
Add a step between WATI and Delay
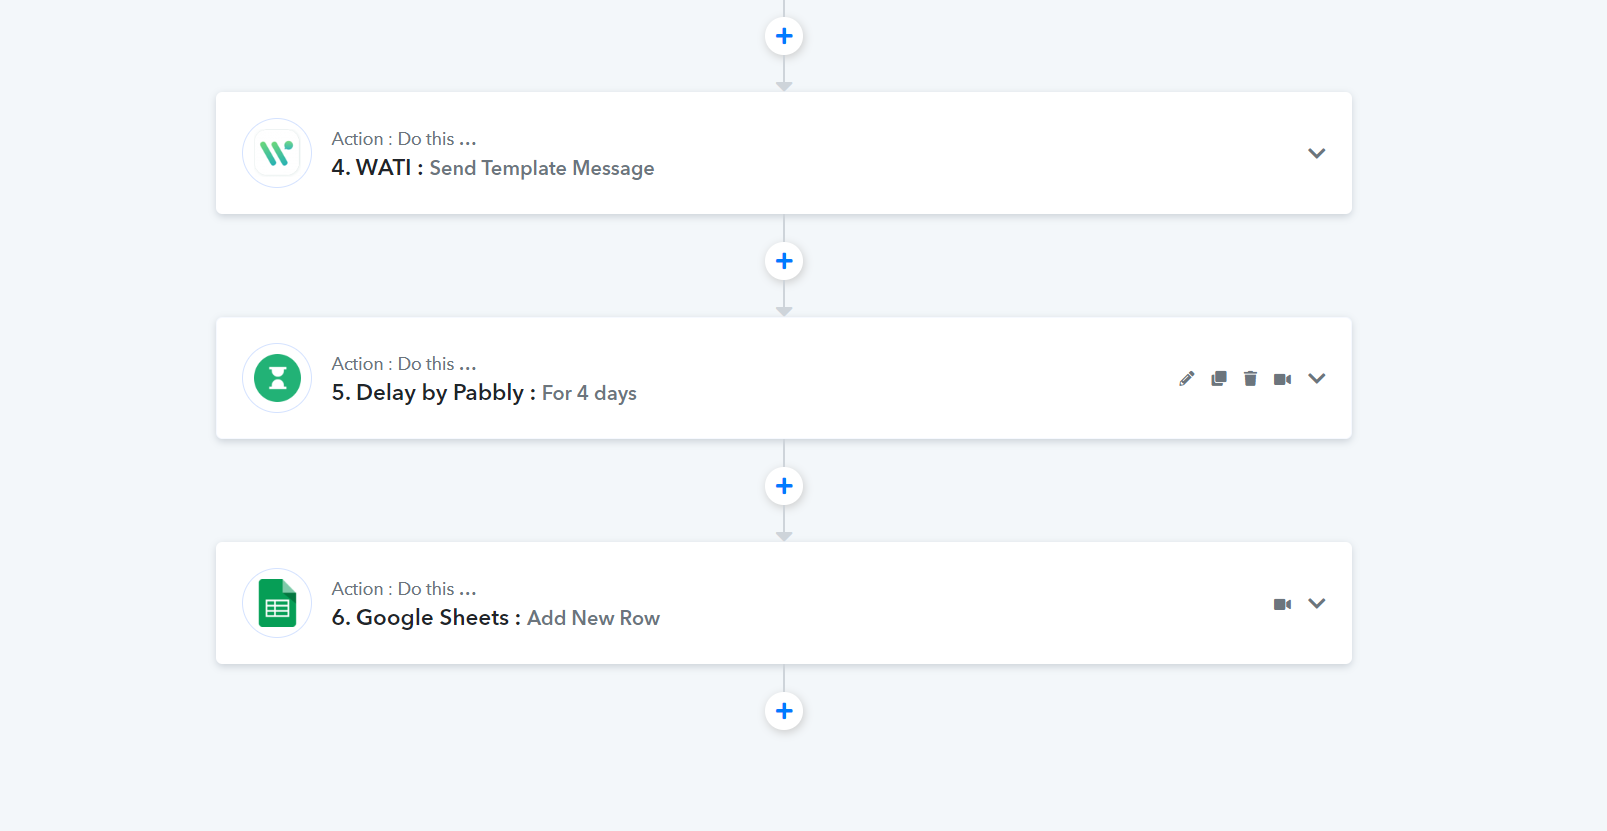point(784,261)
